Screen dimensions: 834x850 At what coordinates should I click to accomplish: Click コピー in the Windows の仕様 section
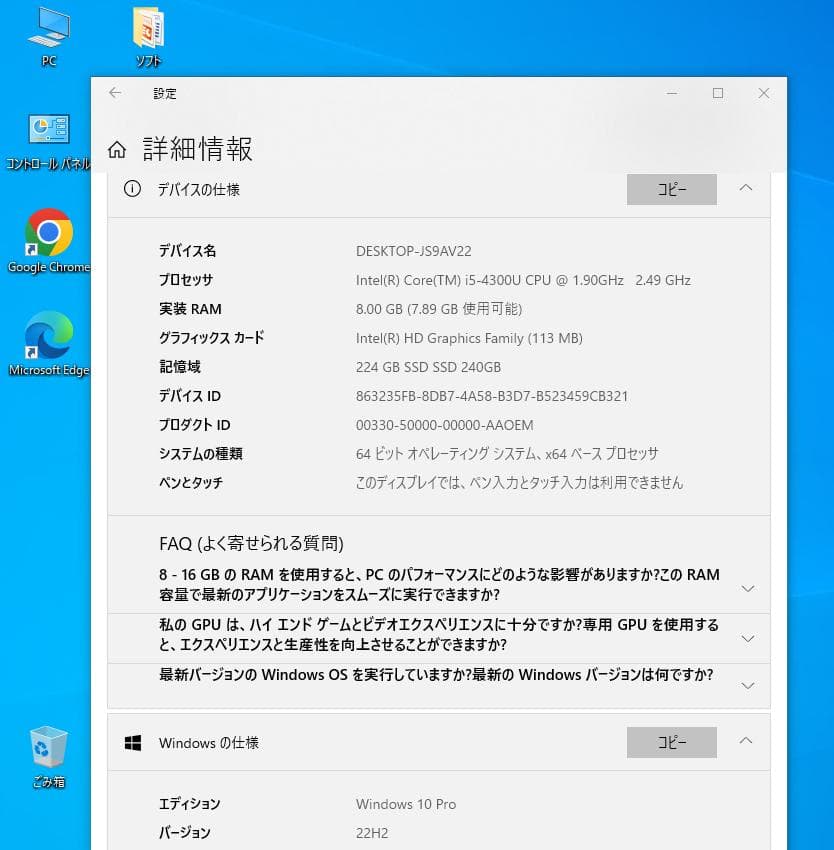pyautogui.click(x=671, y=743)
